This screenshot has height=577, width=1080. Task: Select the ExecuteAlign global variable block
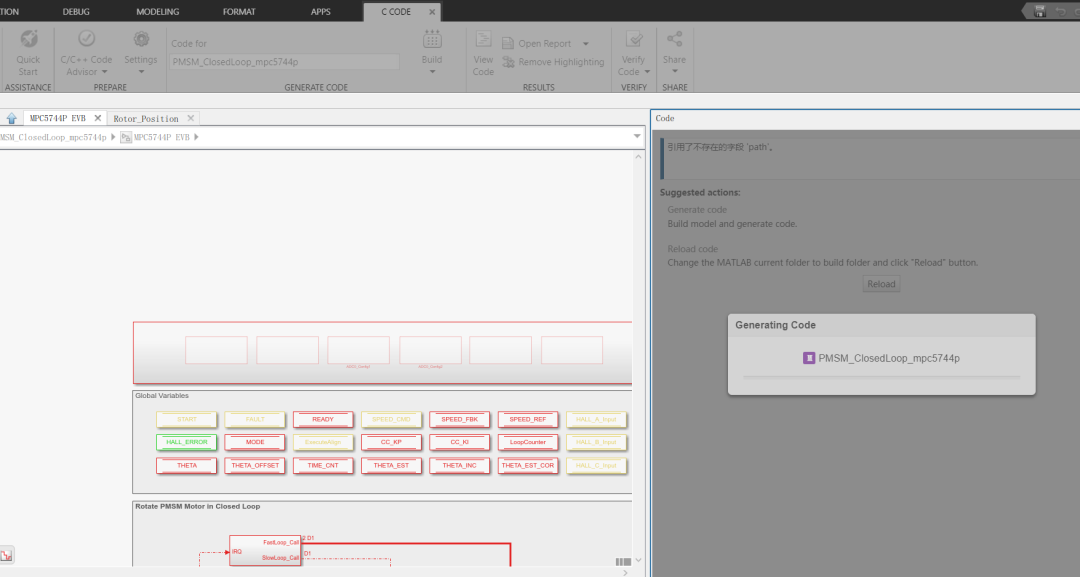(323, 442)
